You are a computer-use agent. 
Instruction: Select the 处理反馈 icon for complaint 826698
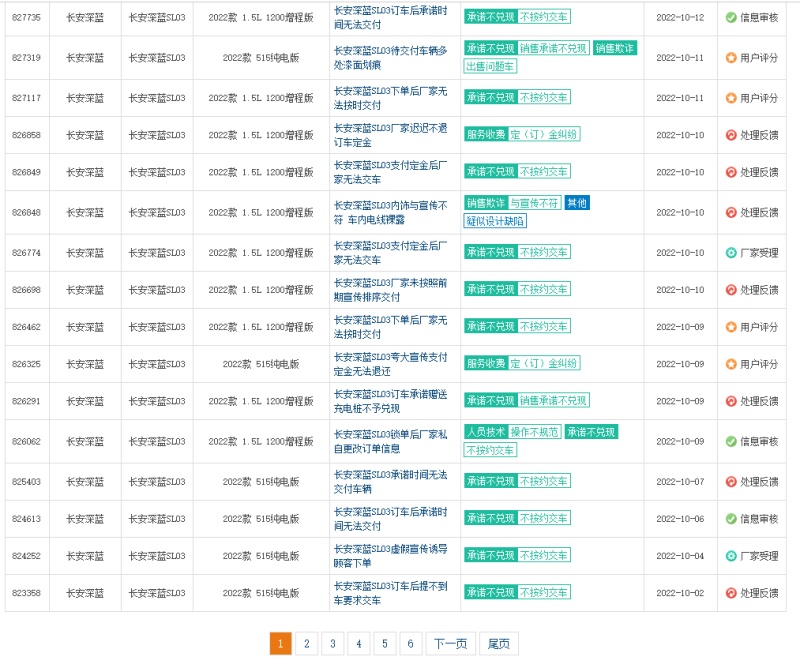click(x=731, y=290)
